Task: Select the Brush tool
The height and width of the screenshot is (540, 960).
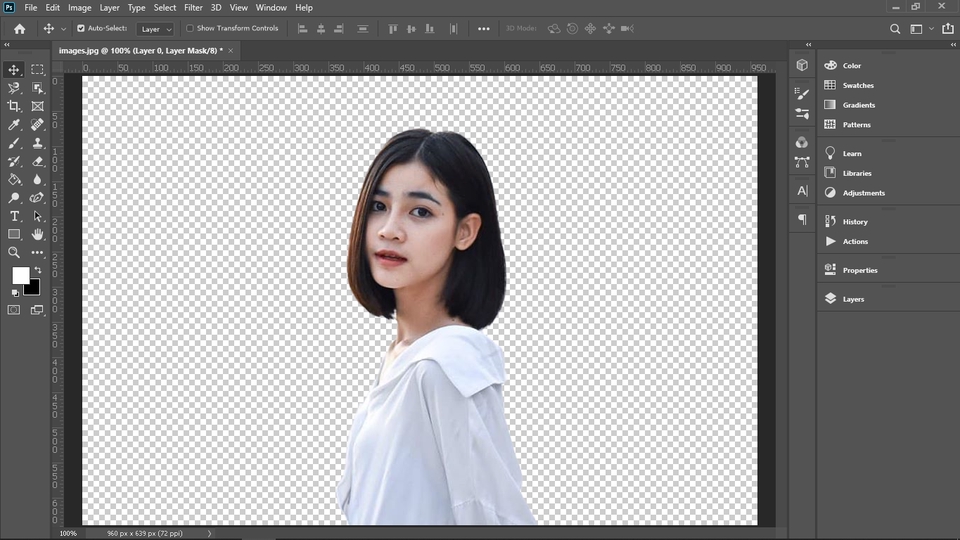Action: (13, 143)
